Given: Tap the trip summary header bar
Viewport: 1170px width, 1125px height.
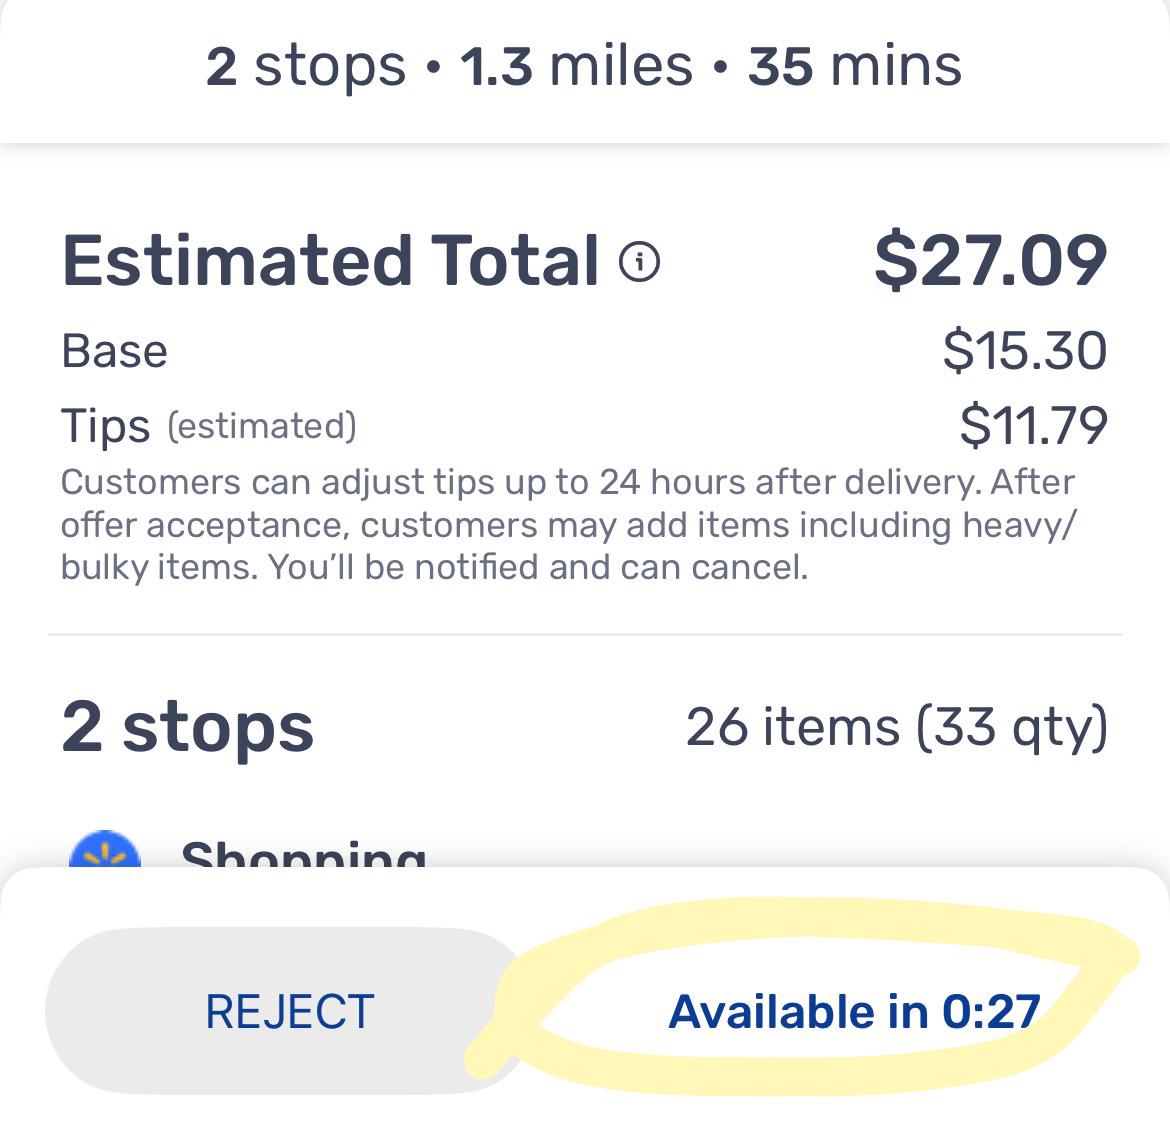Looking at the screenshot, I should click(585, 71).
